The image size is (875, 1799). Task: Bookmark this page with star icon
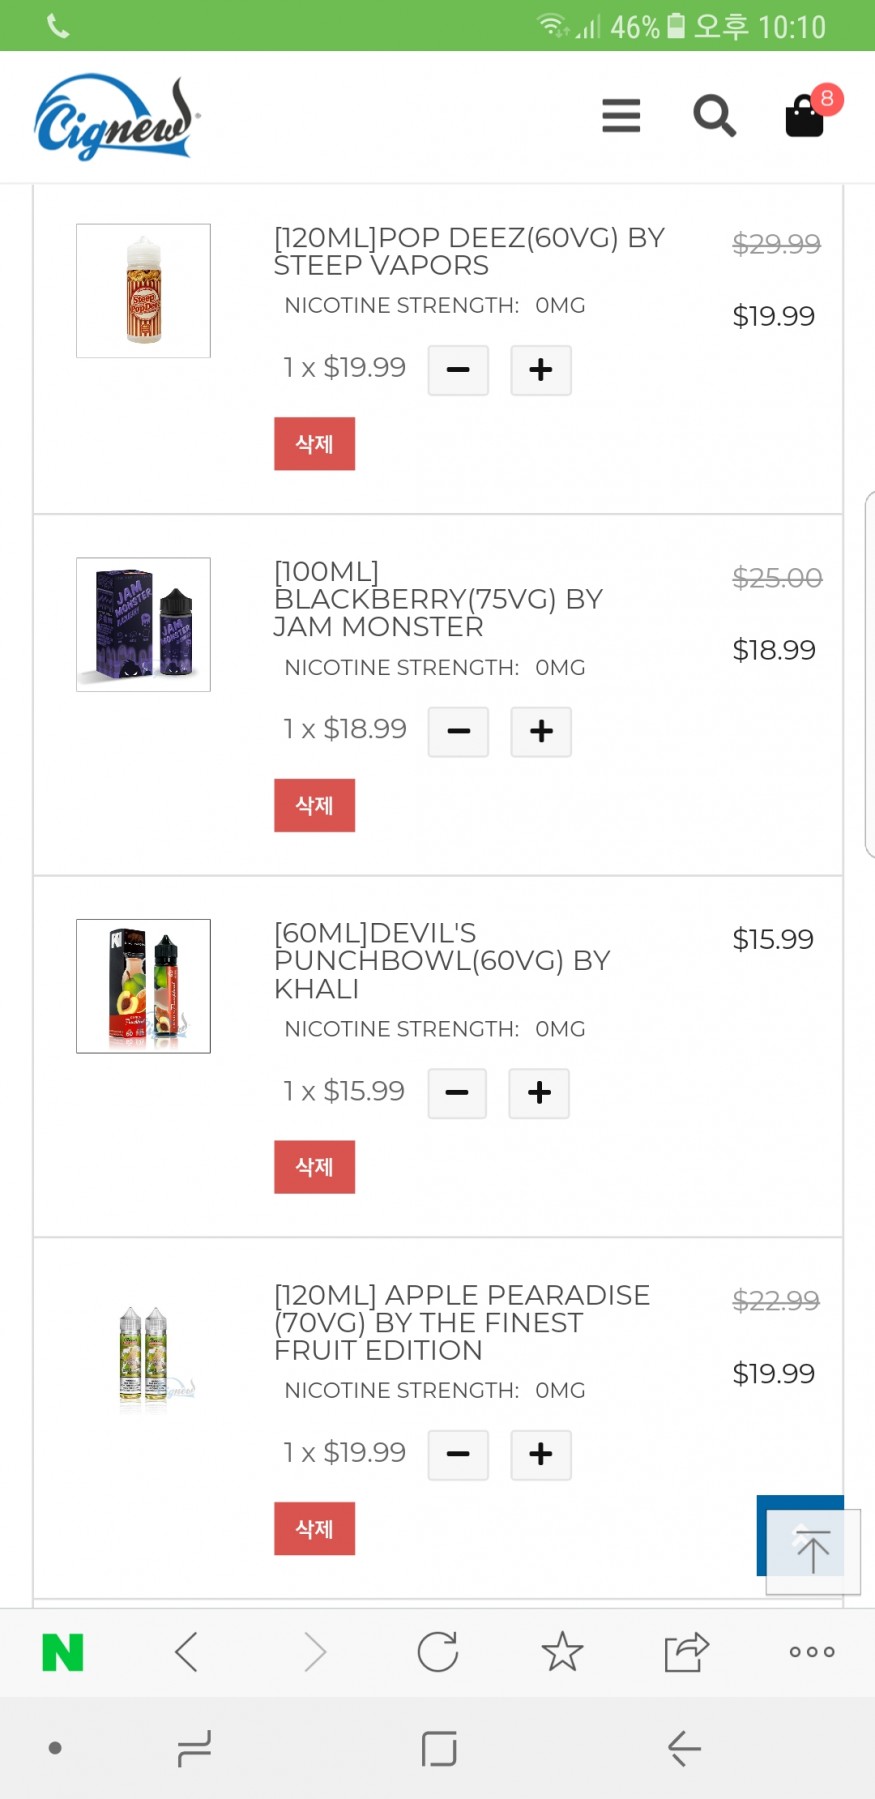(x=562, y=1652)
